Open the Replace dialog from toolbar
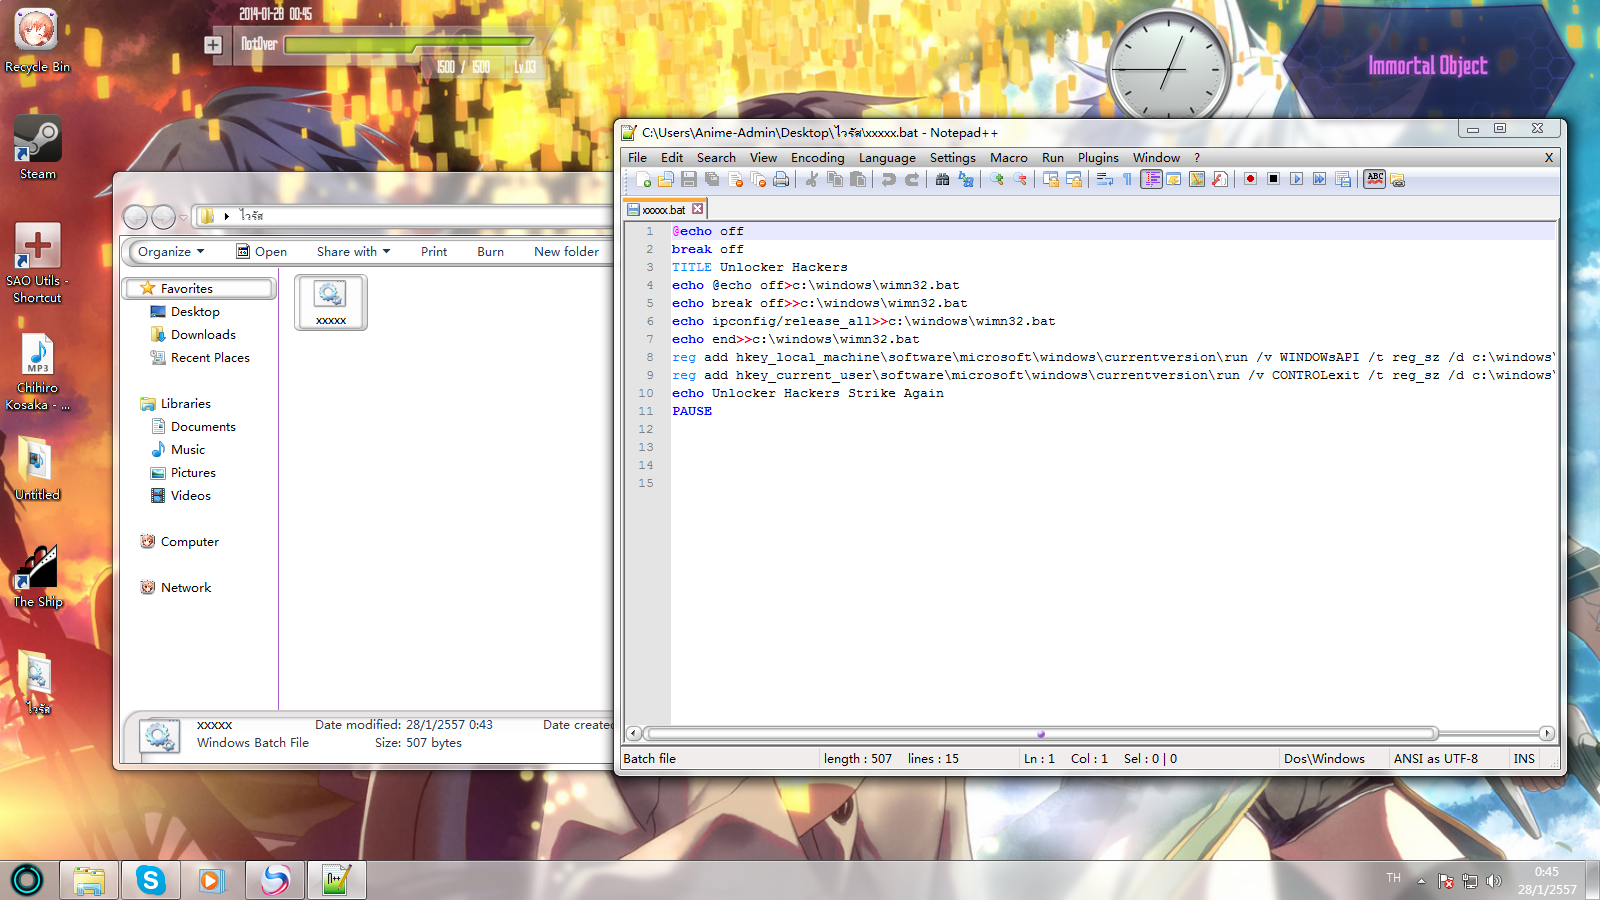The height and width of the screenshot is (900, 1600). click(x=965, y=180)
